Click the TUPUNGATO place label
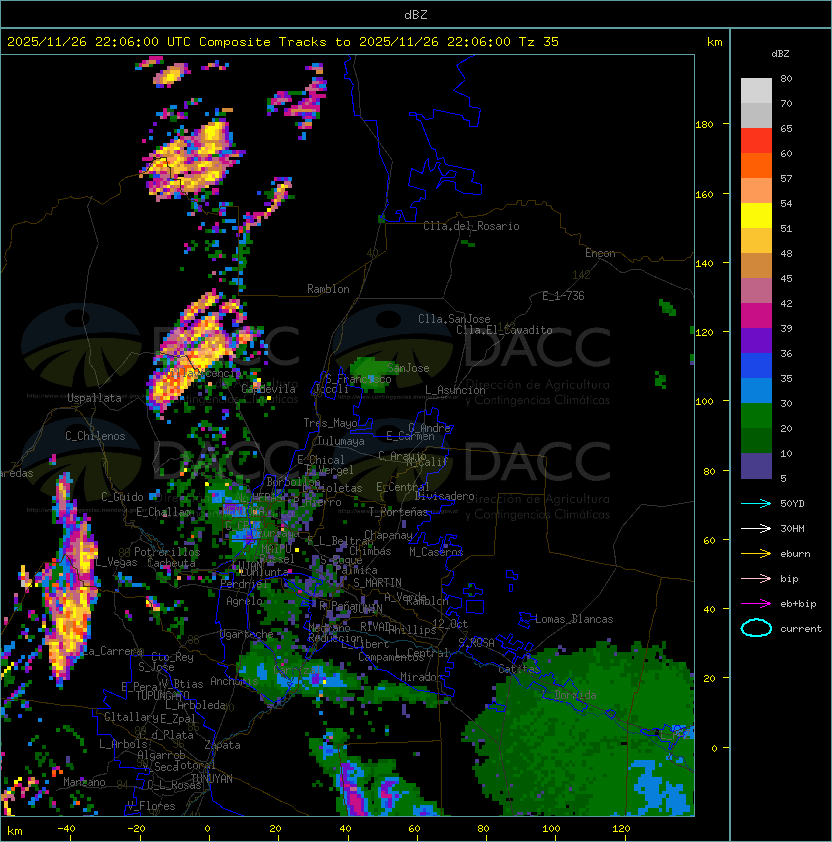The image size is (832, 842). pyautogui.click(x=162, y=696)
